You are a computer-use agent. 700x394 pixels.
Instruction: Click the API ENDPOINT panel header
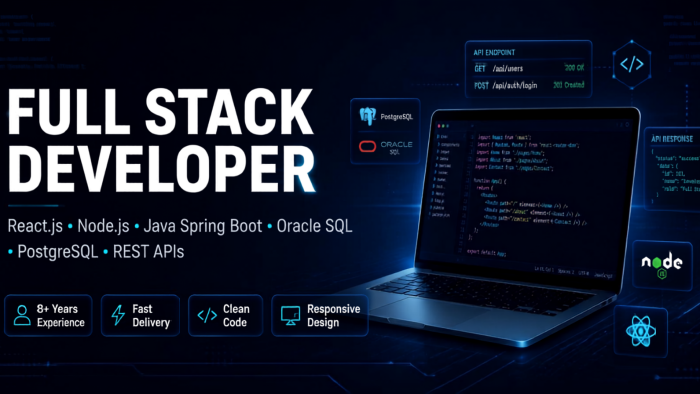click(x=494, y=52)
